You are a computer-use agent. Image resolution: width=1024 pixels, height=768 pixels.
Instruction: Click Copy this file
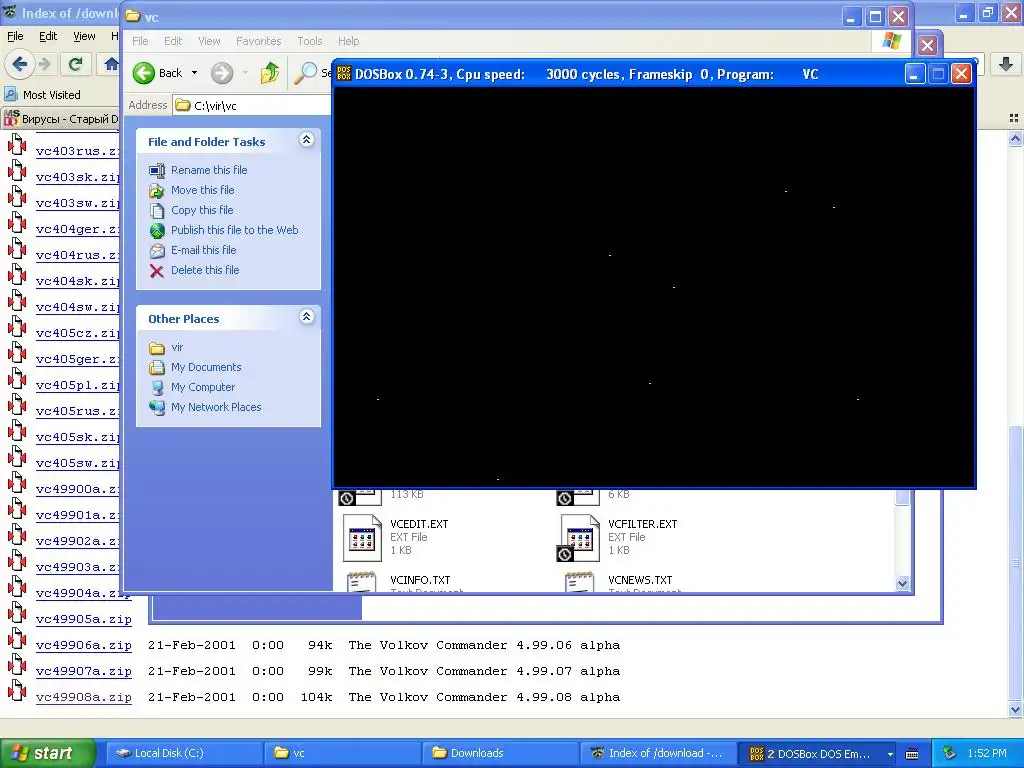pyautogui.click(x=202, y=210)
